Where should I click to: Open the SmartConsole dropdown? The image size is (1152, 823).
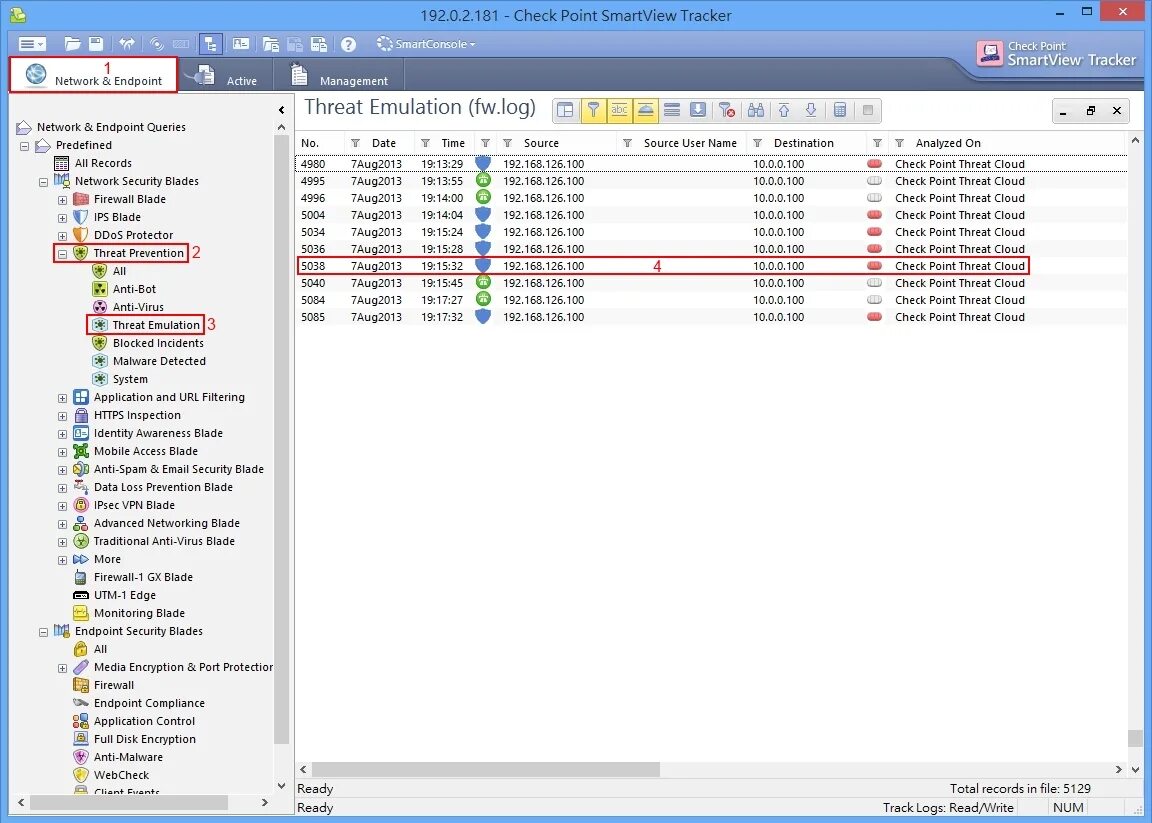coord(426,44)
